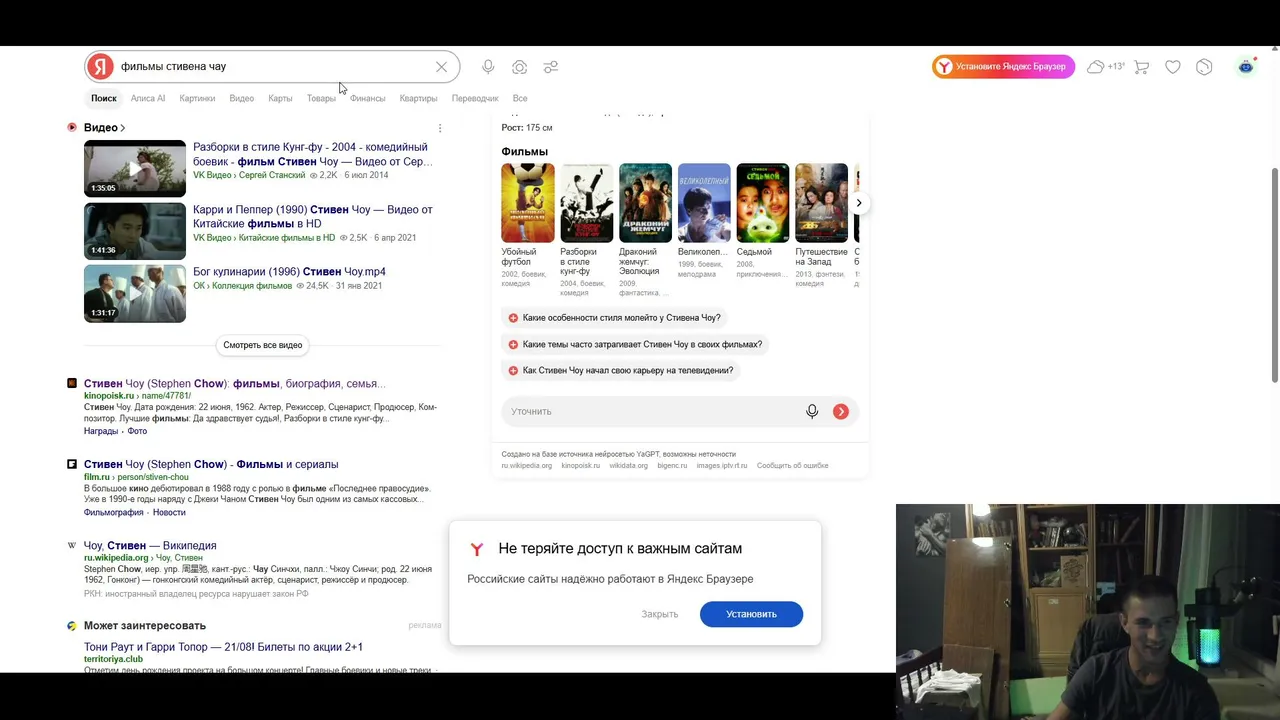
Task: Open the Новости sublink under film.ru
Action: [169, 512]
